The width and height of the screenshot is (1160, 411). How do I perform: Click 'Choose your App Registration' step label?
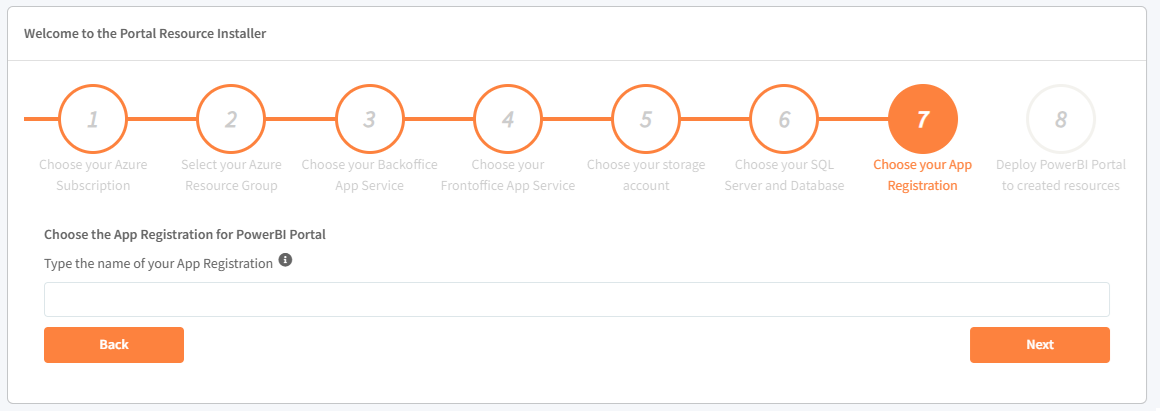tap(923, 175)
